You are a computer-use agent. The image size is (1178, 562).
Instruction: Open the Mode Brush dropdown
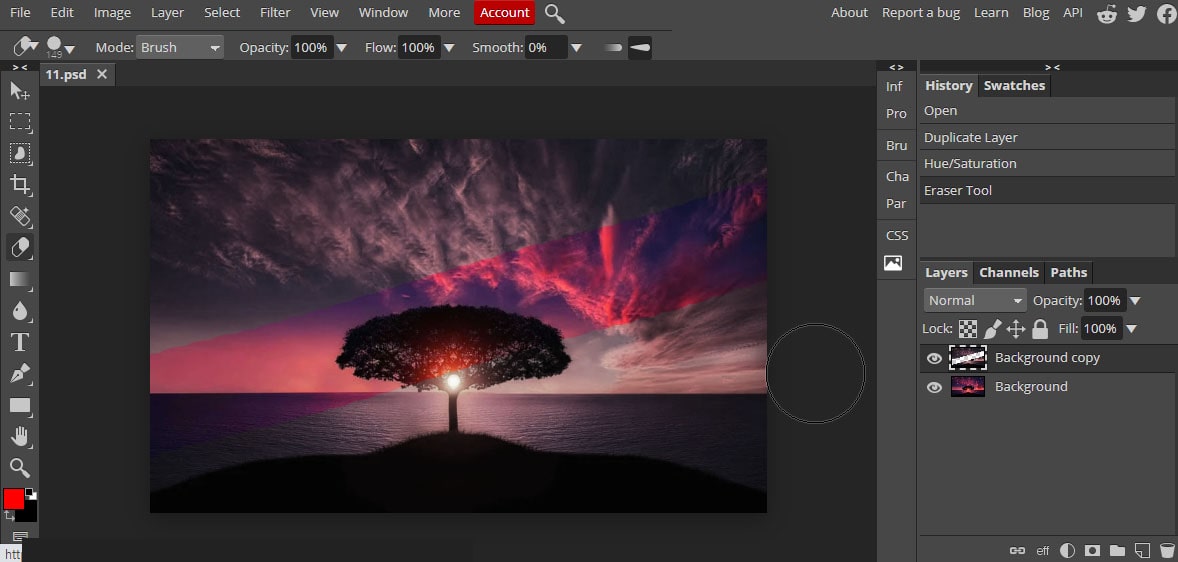[180, 47]
